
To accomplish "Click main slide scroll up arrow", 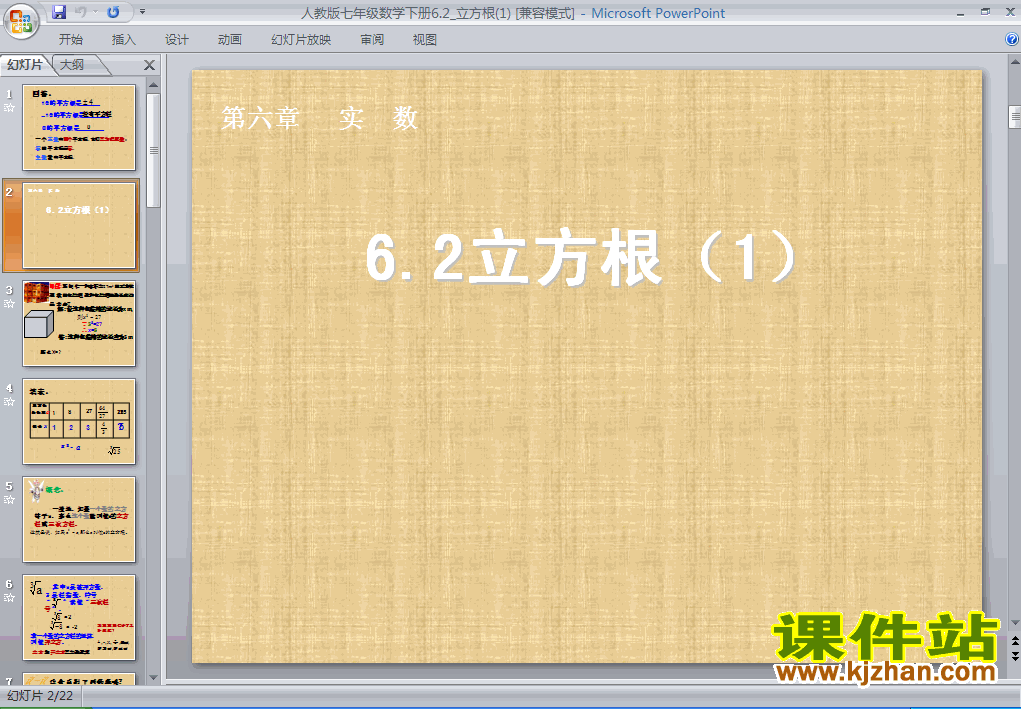I will click(x=1014, y=62).
